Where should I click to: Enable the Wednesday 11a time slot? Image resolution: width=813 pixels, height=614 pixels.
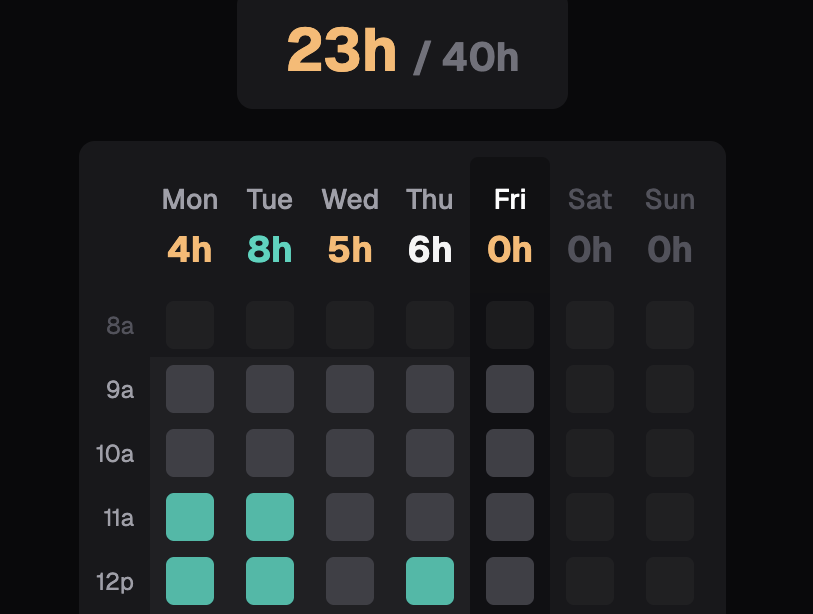[x=350, y=517]
